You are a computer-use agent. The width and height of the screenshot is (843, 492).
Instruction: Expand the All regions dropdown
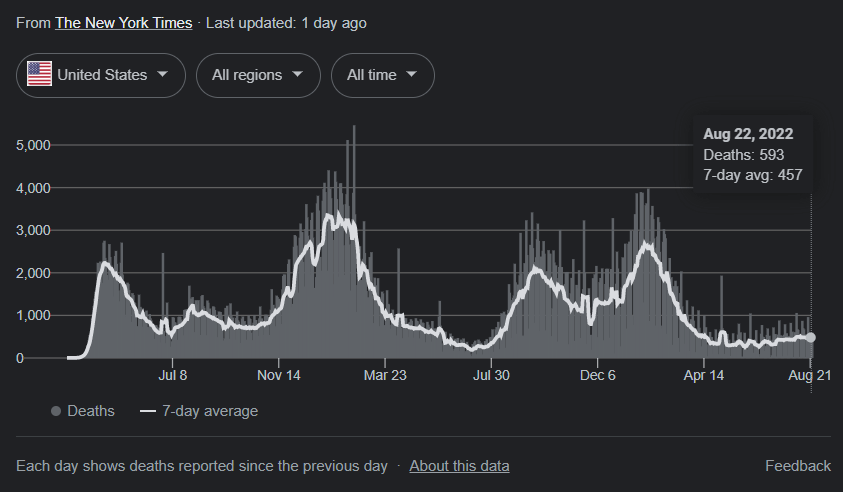click(x=258, y=75)
